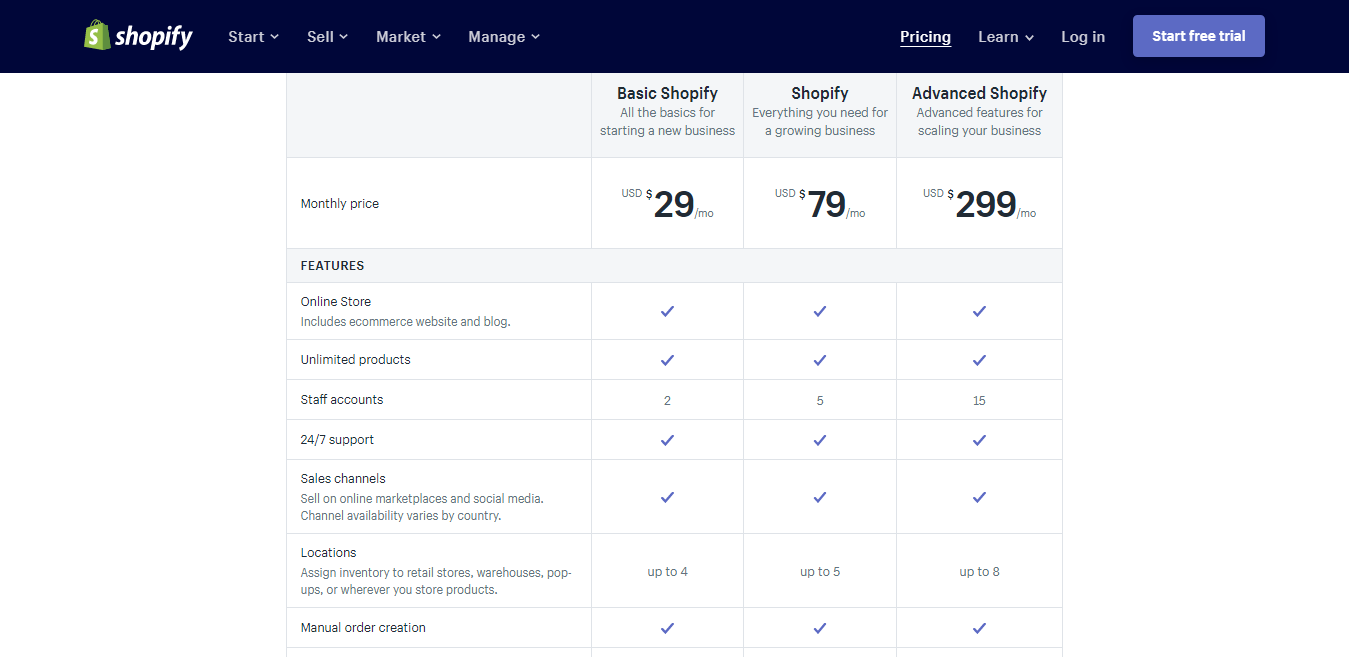Click the Unlimited products checkmark under Basic Shopify

click(x=667, y=360)
